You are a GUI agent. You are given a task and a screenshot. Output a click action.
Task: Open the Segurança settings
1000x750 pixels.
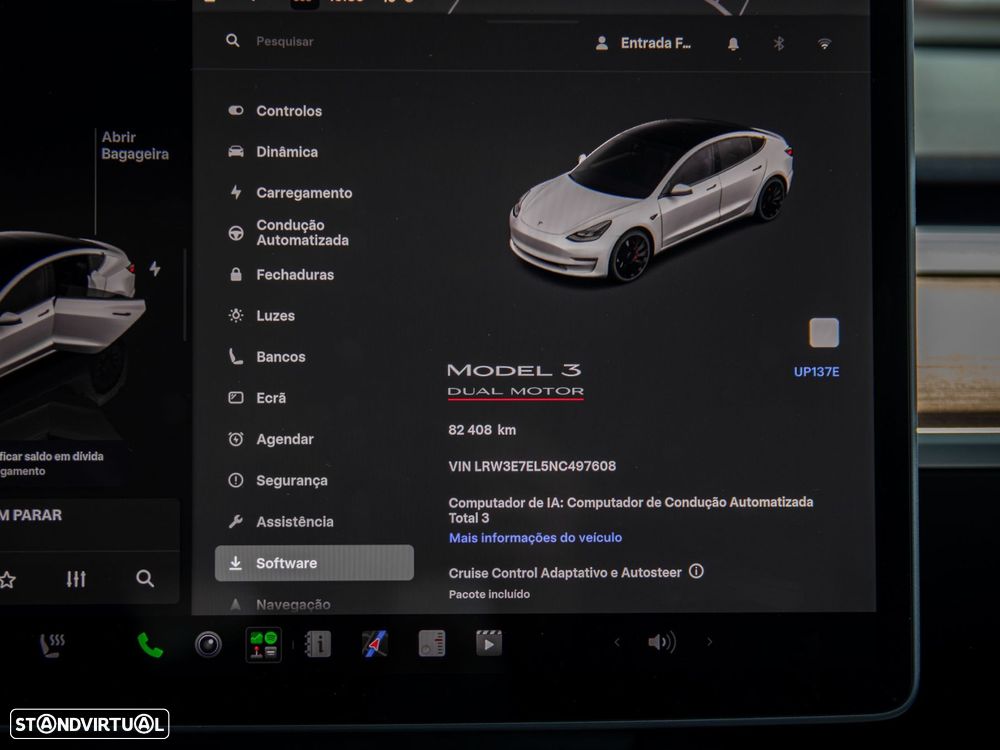click(x=277, y=480)
